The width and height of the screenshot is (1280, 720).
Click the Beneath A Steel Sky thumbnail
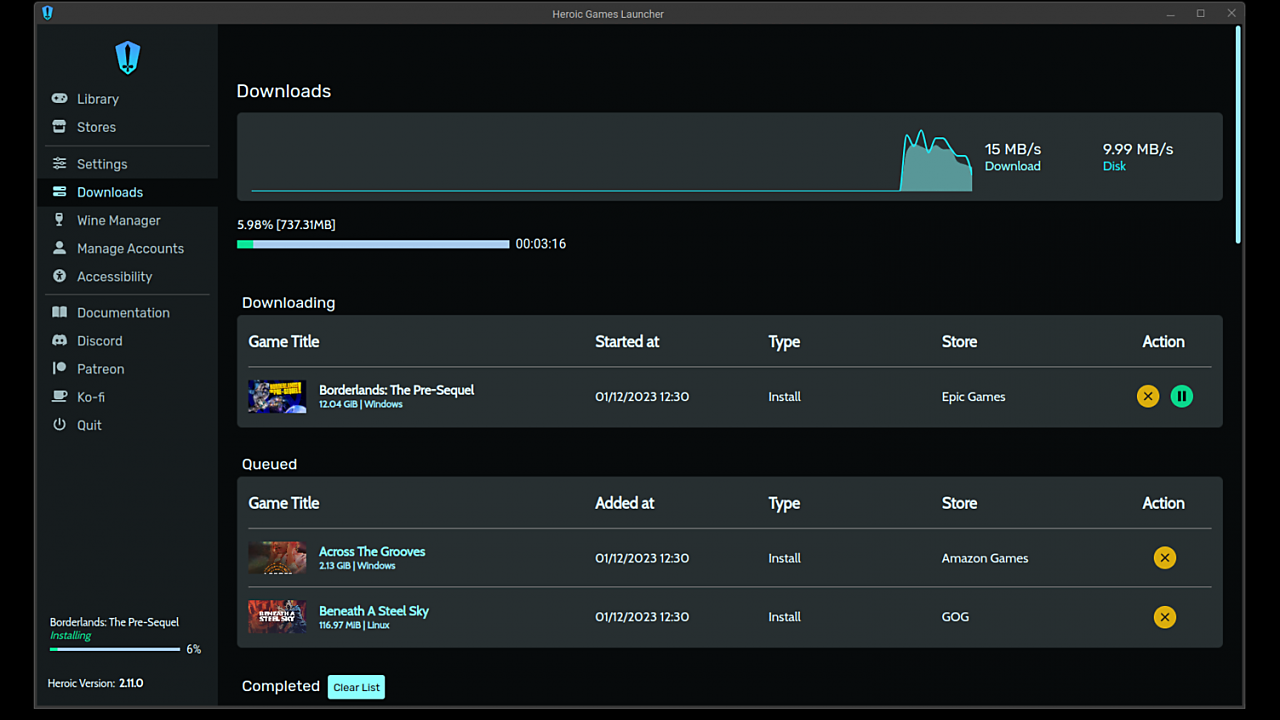(277, 617)
